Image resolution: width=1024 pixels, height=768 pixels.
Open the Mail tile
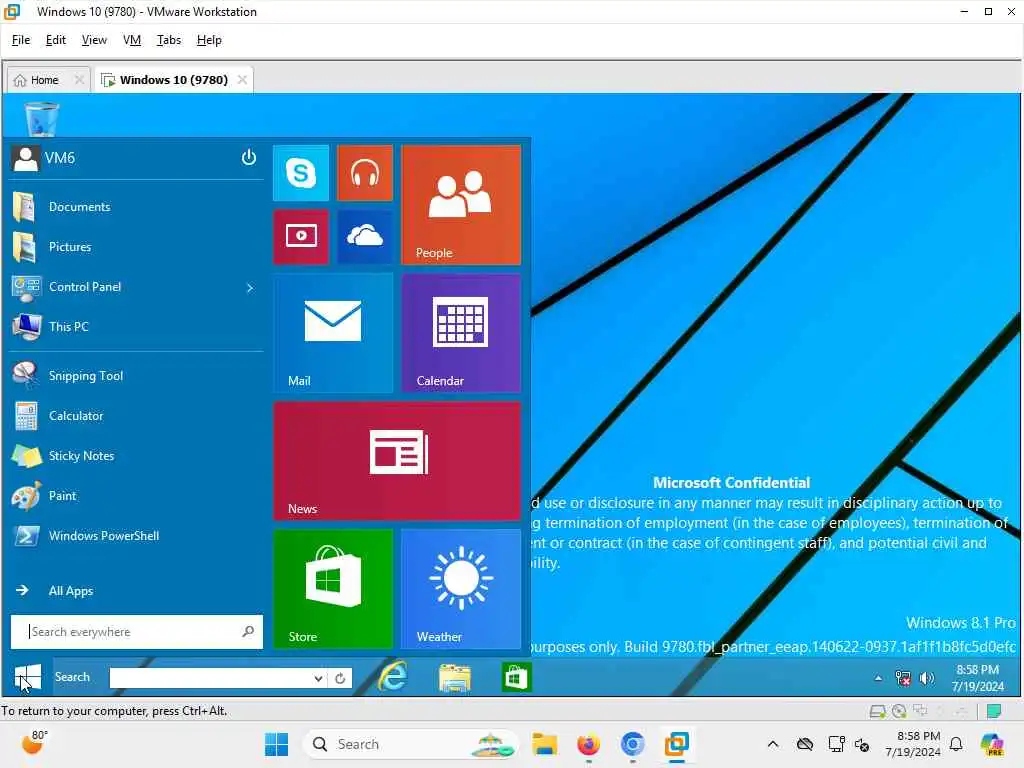pyautogui.click(x=332, y=333)
